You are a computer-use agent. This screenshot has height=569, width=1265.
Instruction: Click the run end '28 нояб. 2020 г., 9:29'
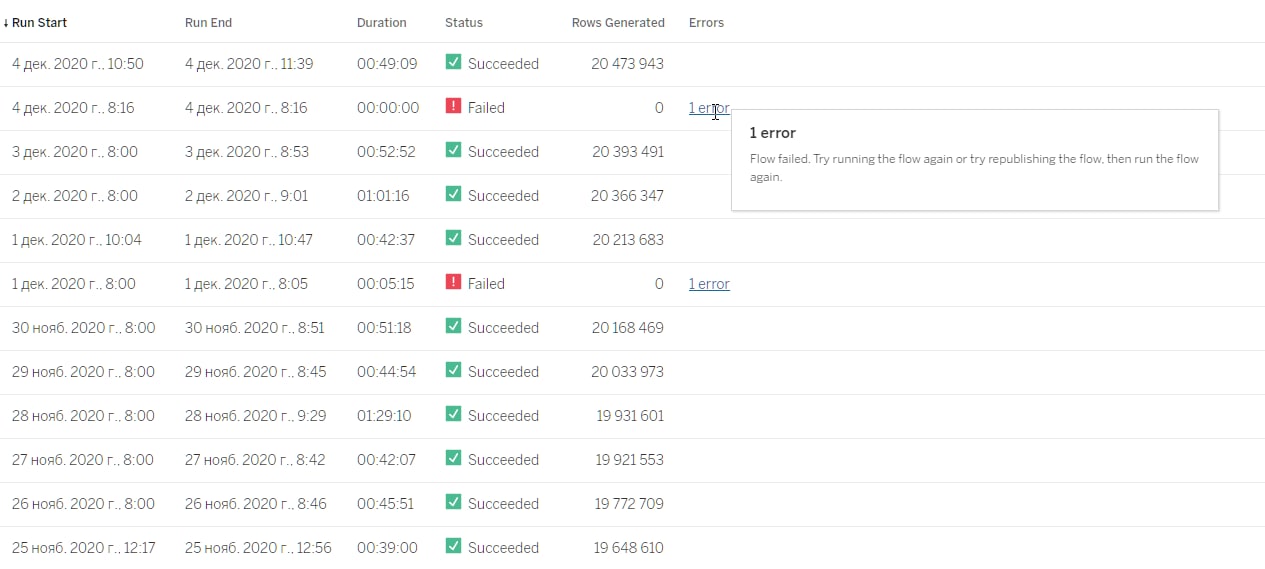coord(256,416)
